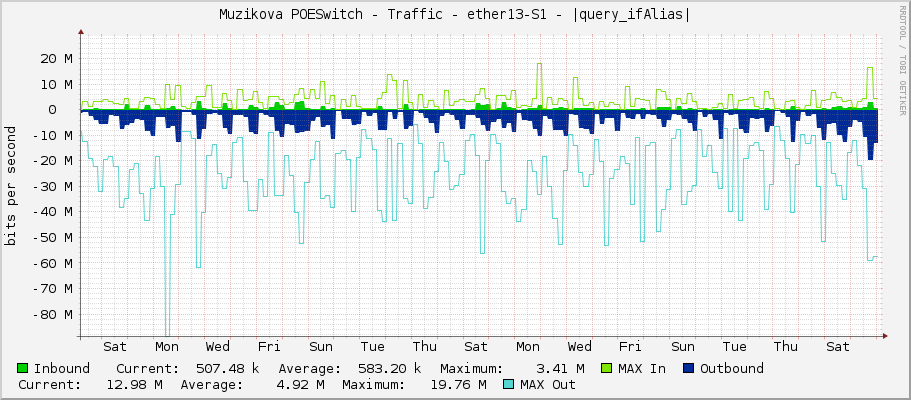Click the cyan MAX Out legend swatch
Viewport: 911px width, 400px height.
(x=508, y=384)
